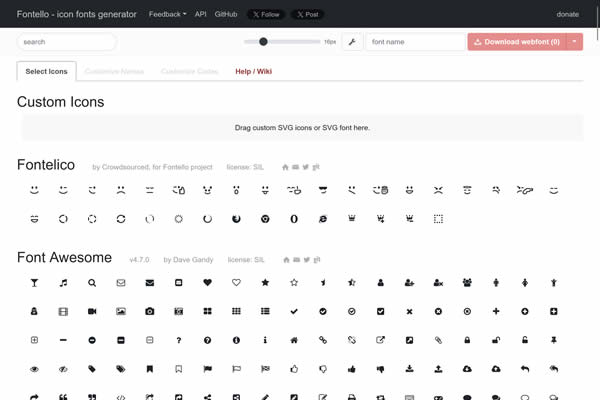Open the Font Awesome Twitter icon link
Image resolution: width=600 pixels, height=400 pixels.
(307, 260)
